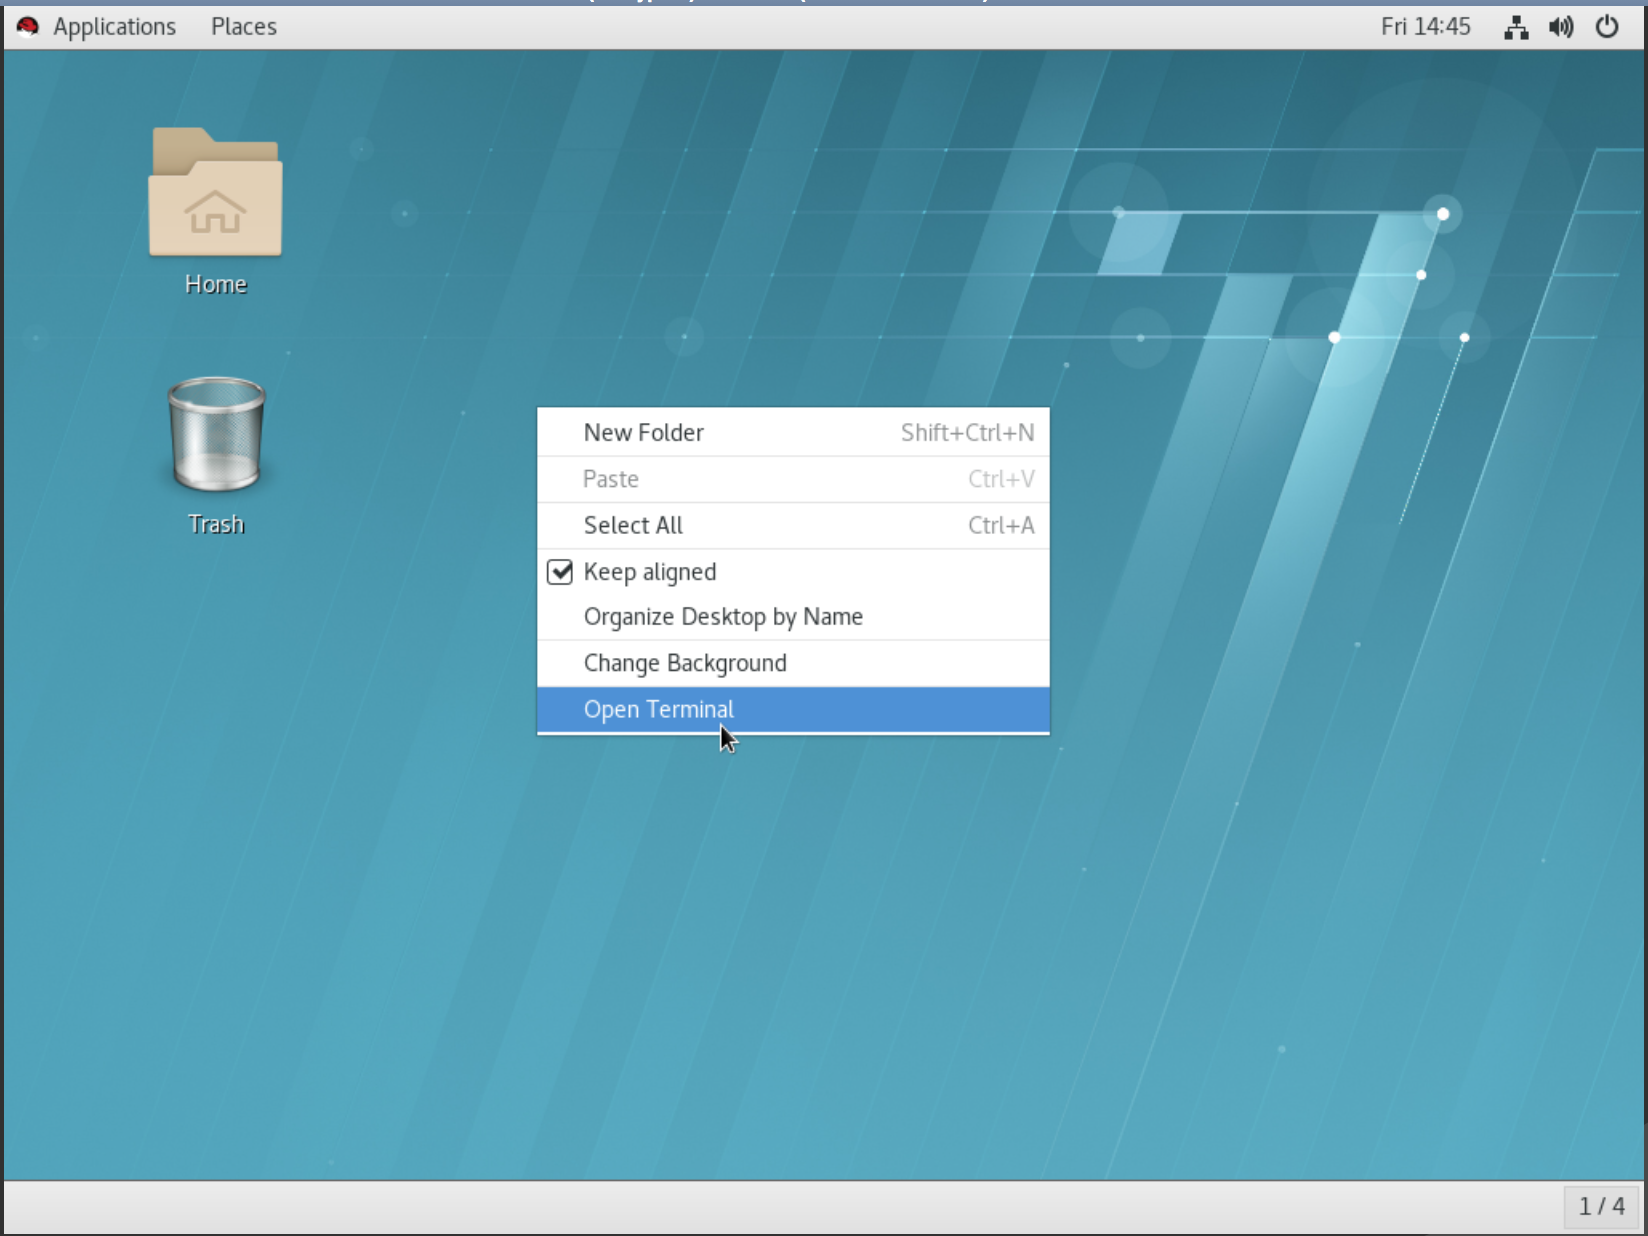
Task: Open the Applications menu
Action: (114, 27)
